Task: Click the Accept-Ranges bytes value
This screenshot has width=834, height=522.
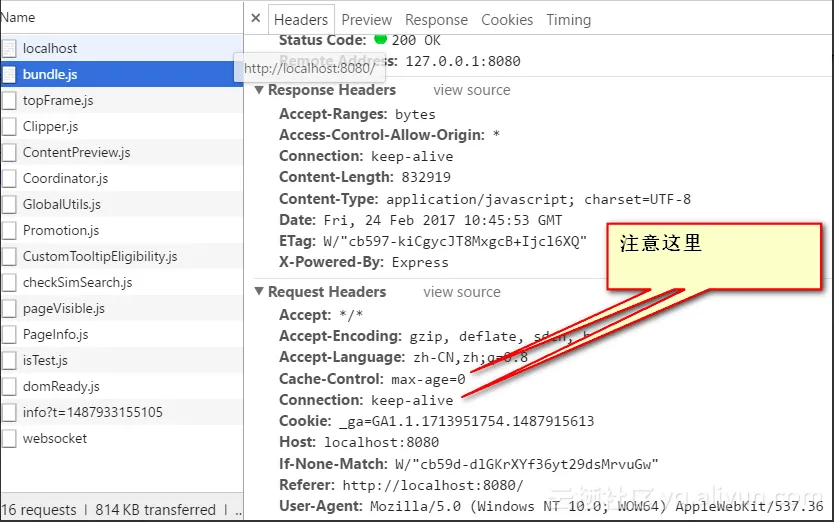Action: tap(415, 114)
